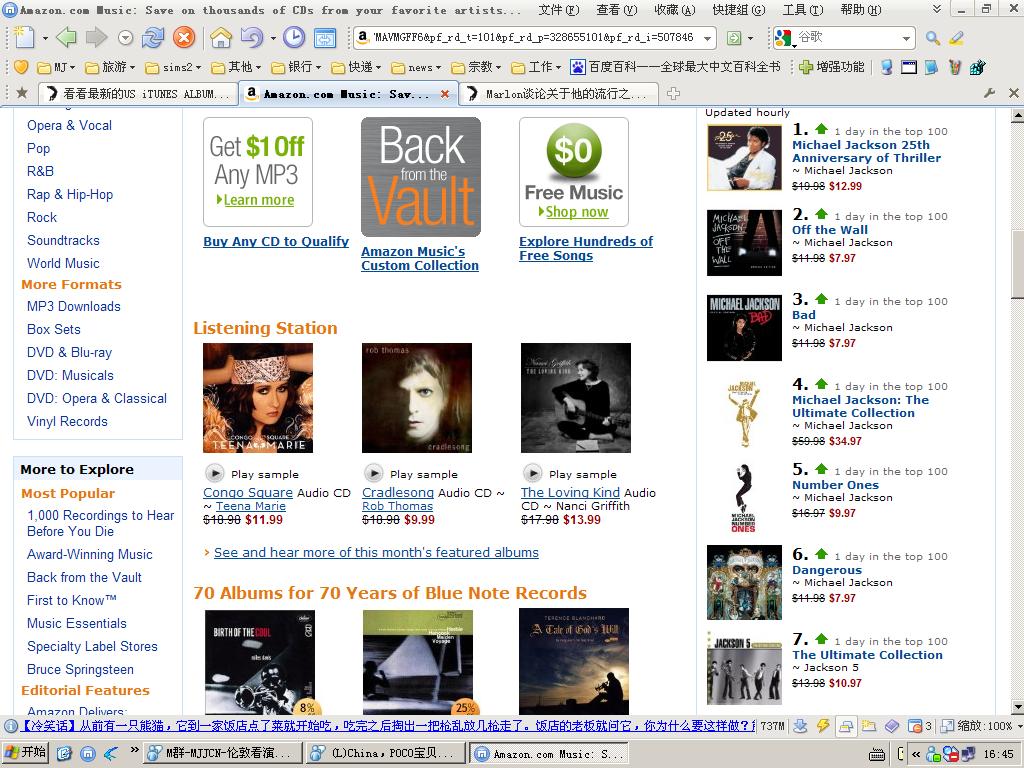Open the 百度百科 bookmark
Viewport: 1024px width, 768px height.
pos(675,67)
